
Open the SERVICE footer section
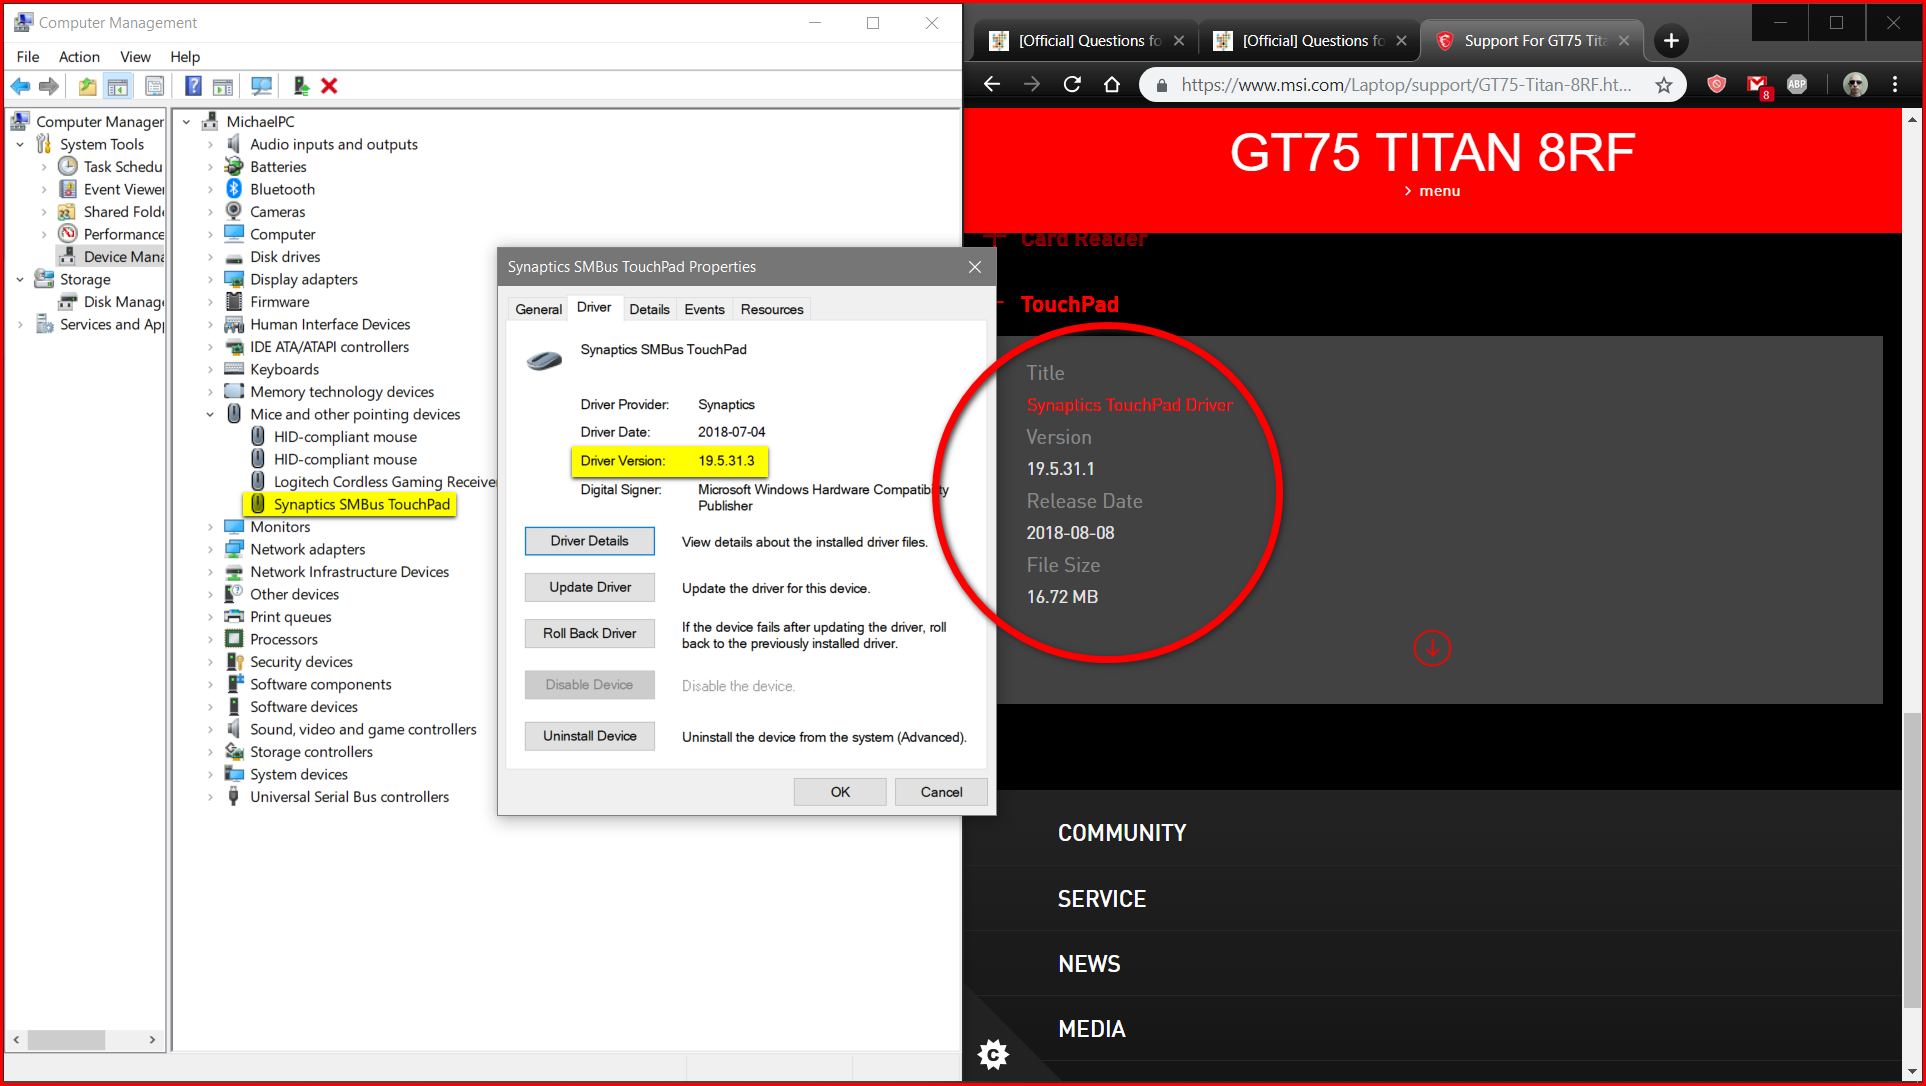point(1102,899)
